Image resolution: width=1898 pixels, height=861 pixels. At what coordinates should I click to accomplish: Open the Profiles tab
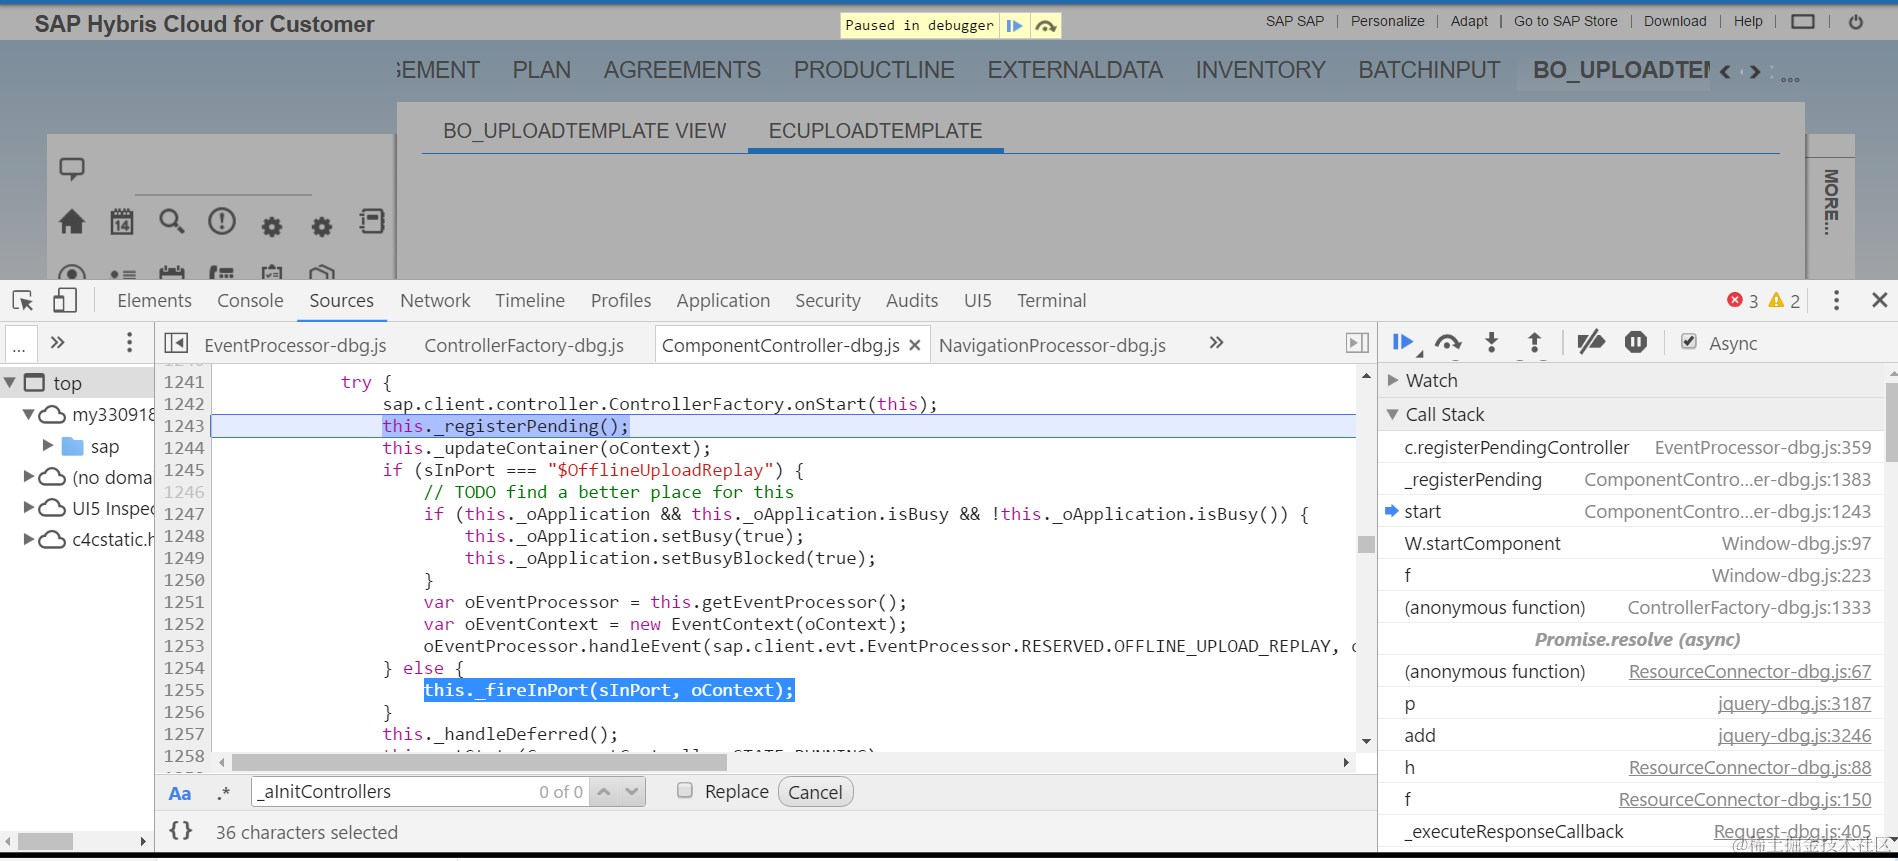coord(620,301)
